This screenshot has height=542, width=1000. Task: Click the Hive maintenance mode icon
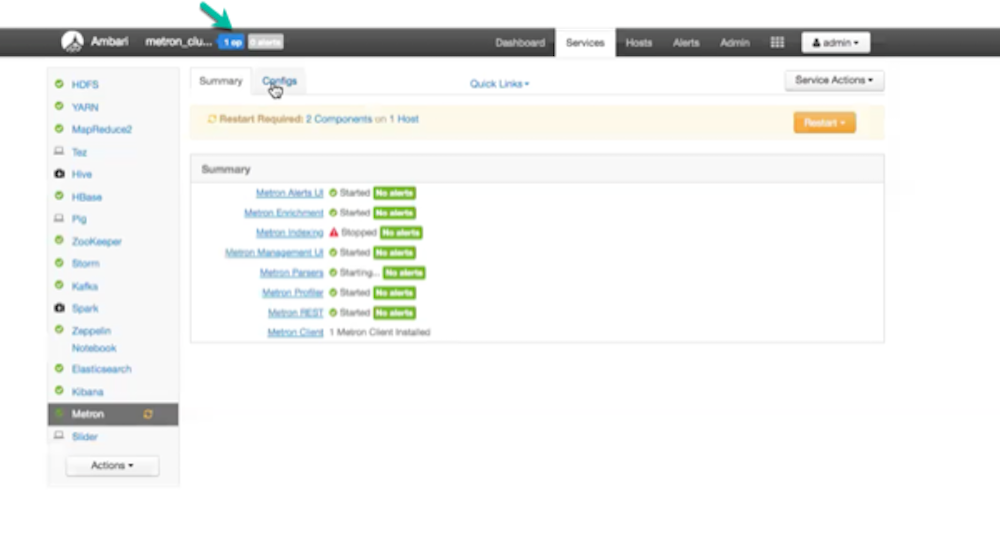[x=59, y=173]
